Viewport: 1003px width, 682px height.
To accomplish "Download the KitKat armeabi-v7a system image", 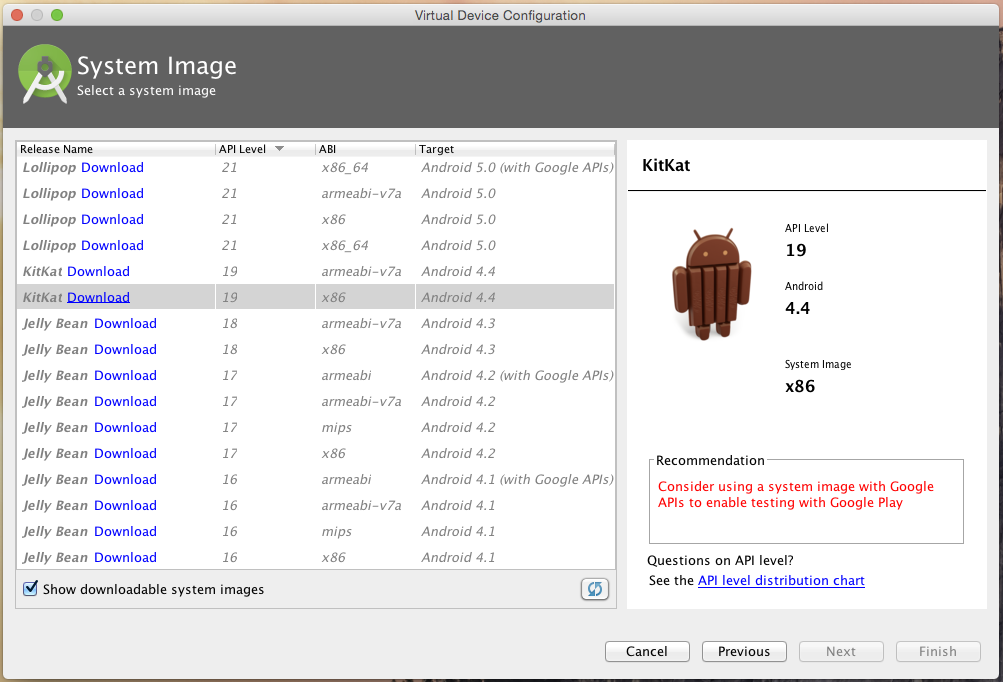I will tap(98, 271).
